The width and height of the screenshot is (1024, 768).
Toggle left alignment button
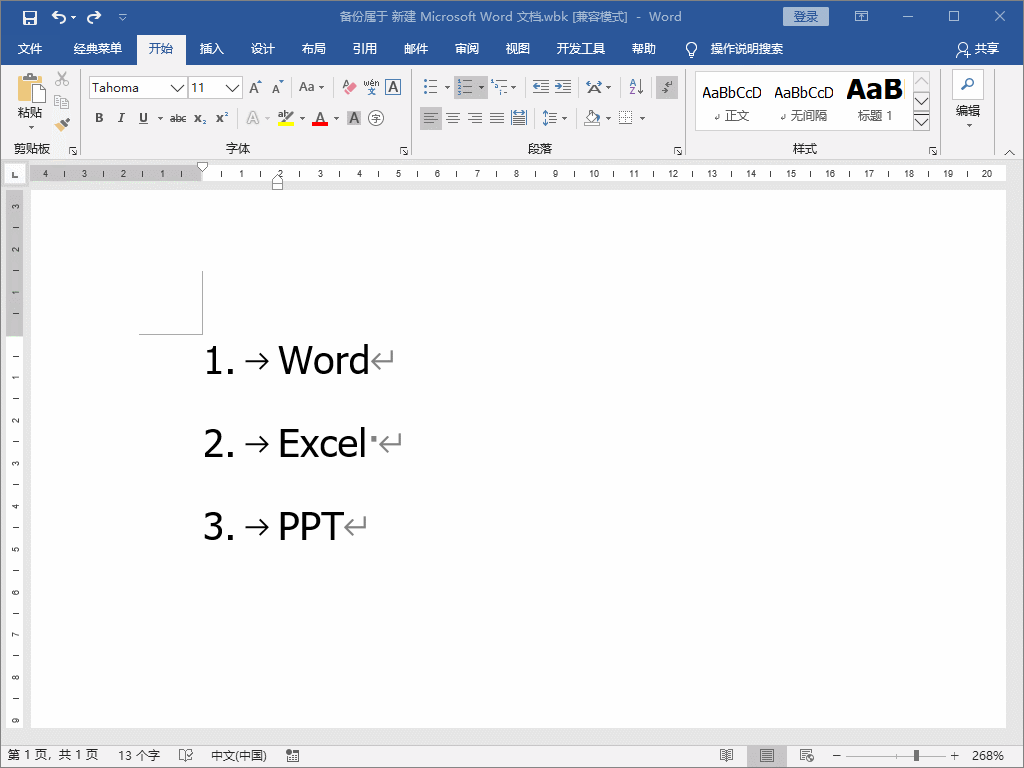(x=431, y=118)
